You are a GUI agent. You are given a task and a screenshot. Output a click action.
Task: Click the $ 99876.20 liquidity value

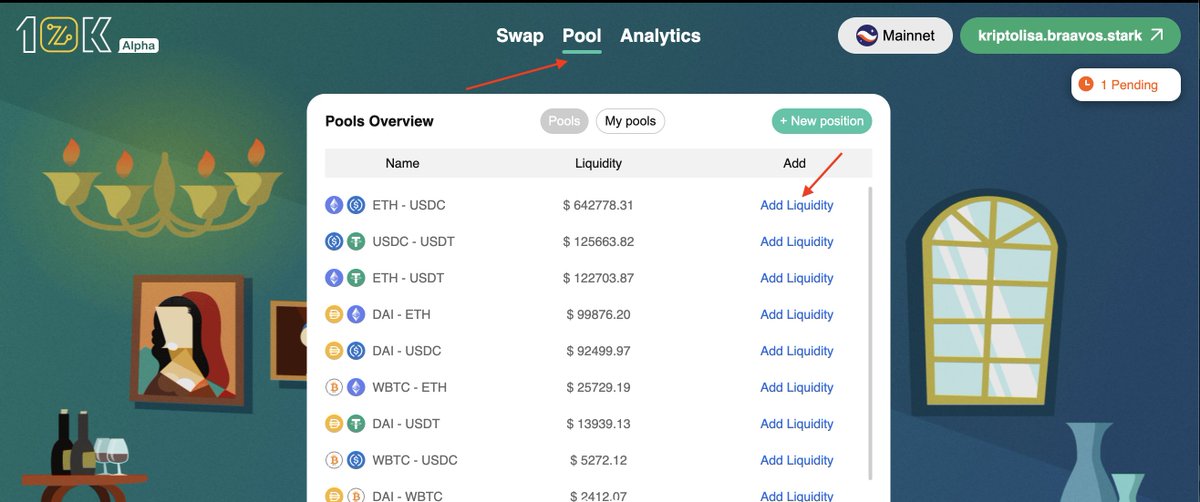598,314
